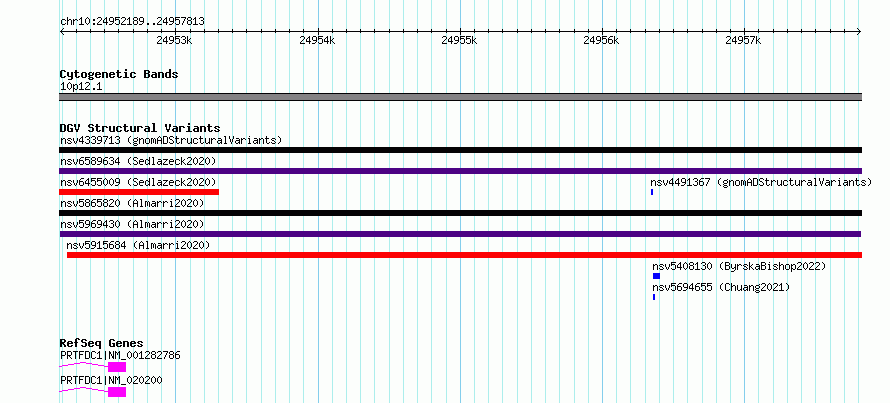Select the magenta exon box of NM_020200
The height and width of the screenshot is (403, 890).
(x=117, y=392)
